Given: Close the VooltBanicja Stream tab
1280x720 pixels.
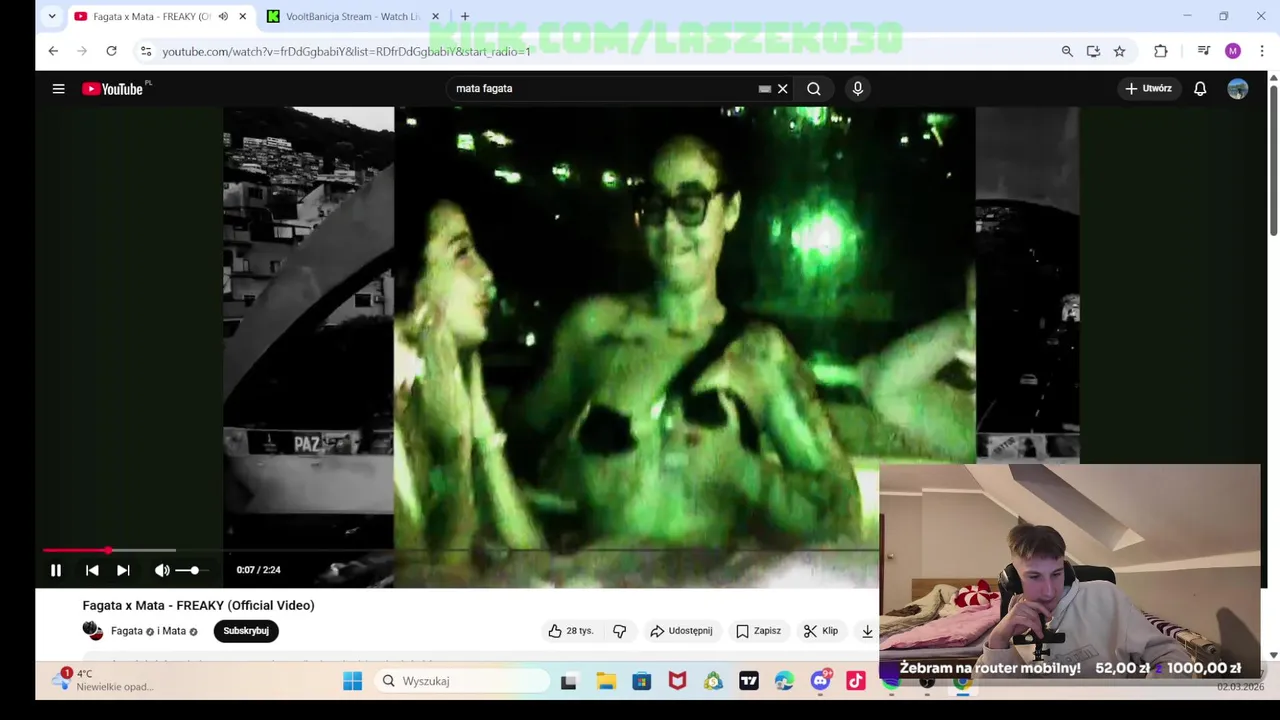Looking at the screenshot, I should click(x=435, y=16).
